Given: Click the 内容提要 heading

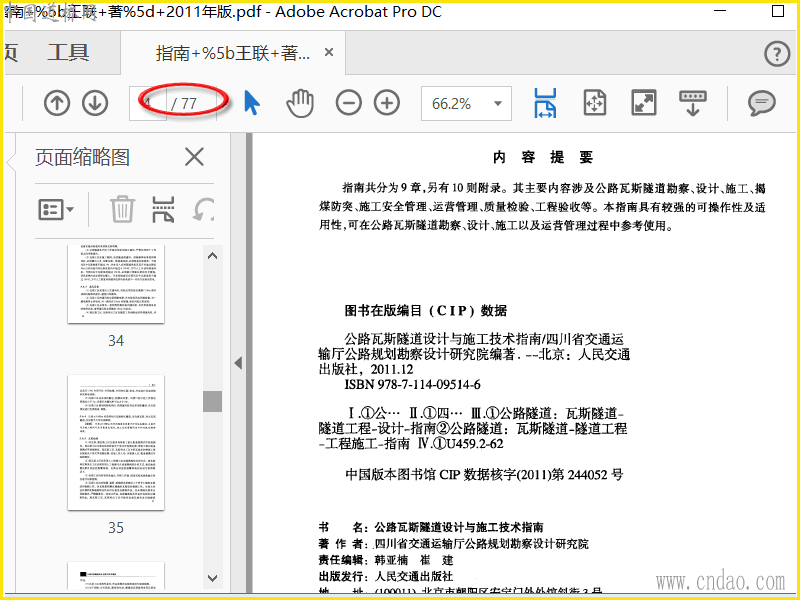Looking at the screenshot, I should (x=543, y=157).
